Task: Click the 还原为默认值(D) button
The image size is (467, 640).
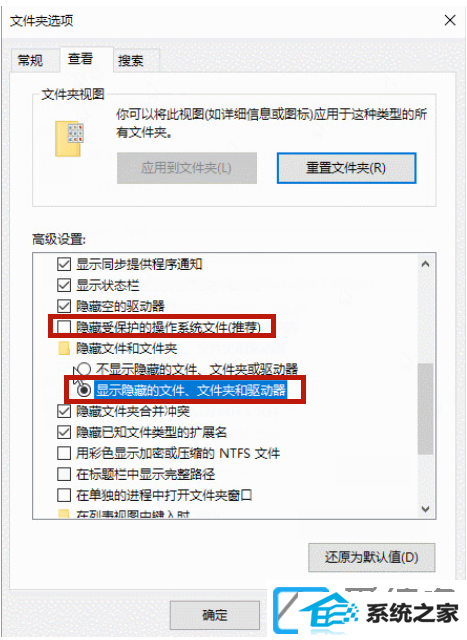Action: pos(371,557)
